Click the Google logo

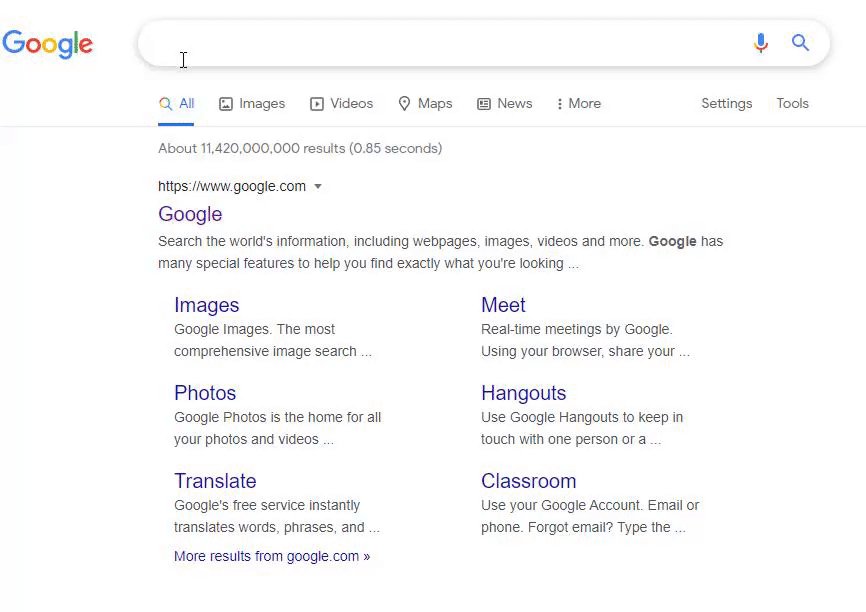[x=48, y=44]
